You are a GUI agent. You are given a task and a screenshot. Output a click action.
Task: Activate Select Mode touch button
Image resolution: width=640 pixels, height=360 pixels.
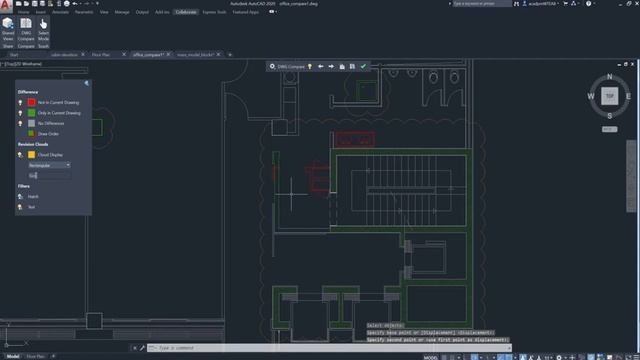[x=43, y=29]
